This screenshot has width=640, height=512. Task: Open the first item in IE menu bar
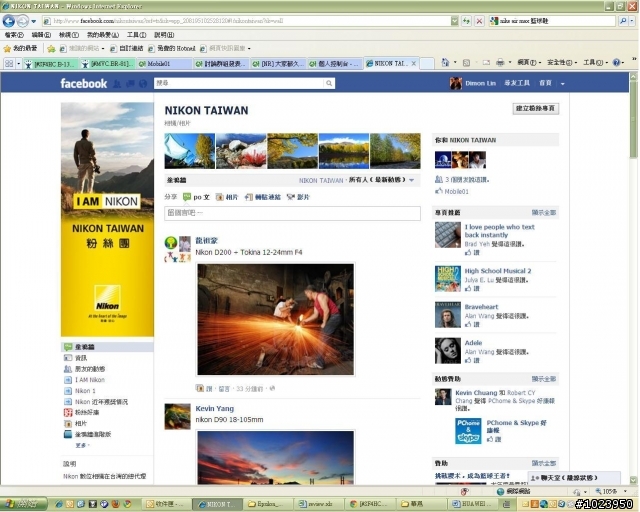tap(14, 35)
